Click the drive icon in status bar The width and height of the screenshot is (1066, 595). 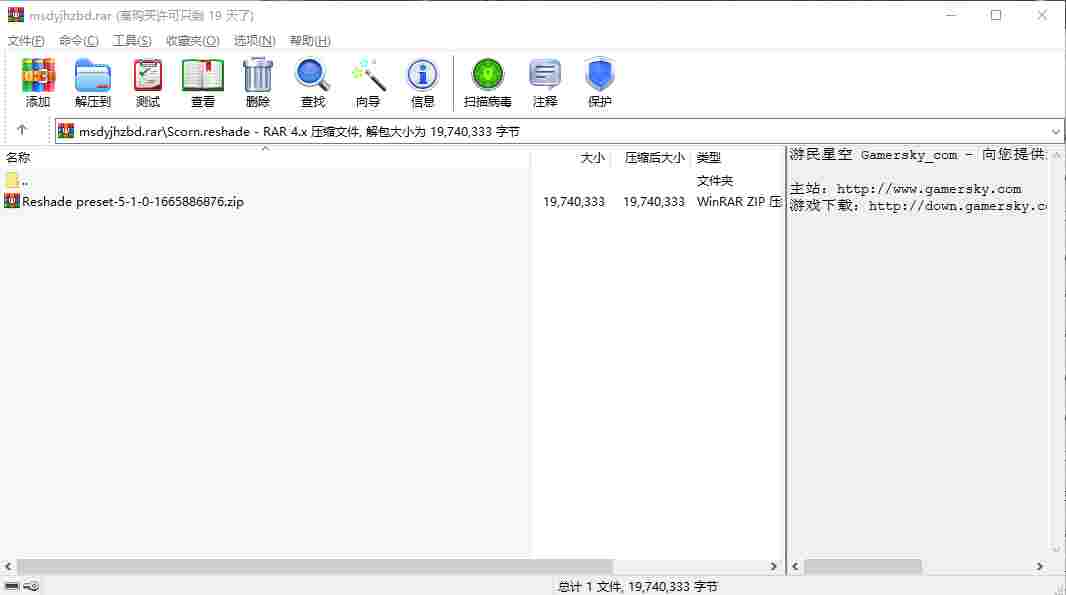(12, 585)
